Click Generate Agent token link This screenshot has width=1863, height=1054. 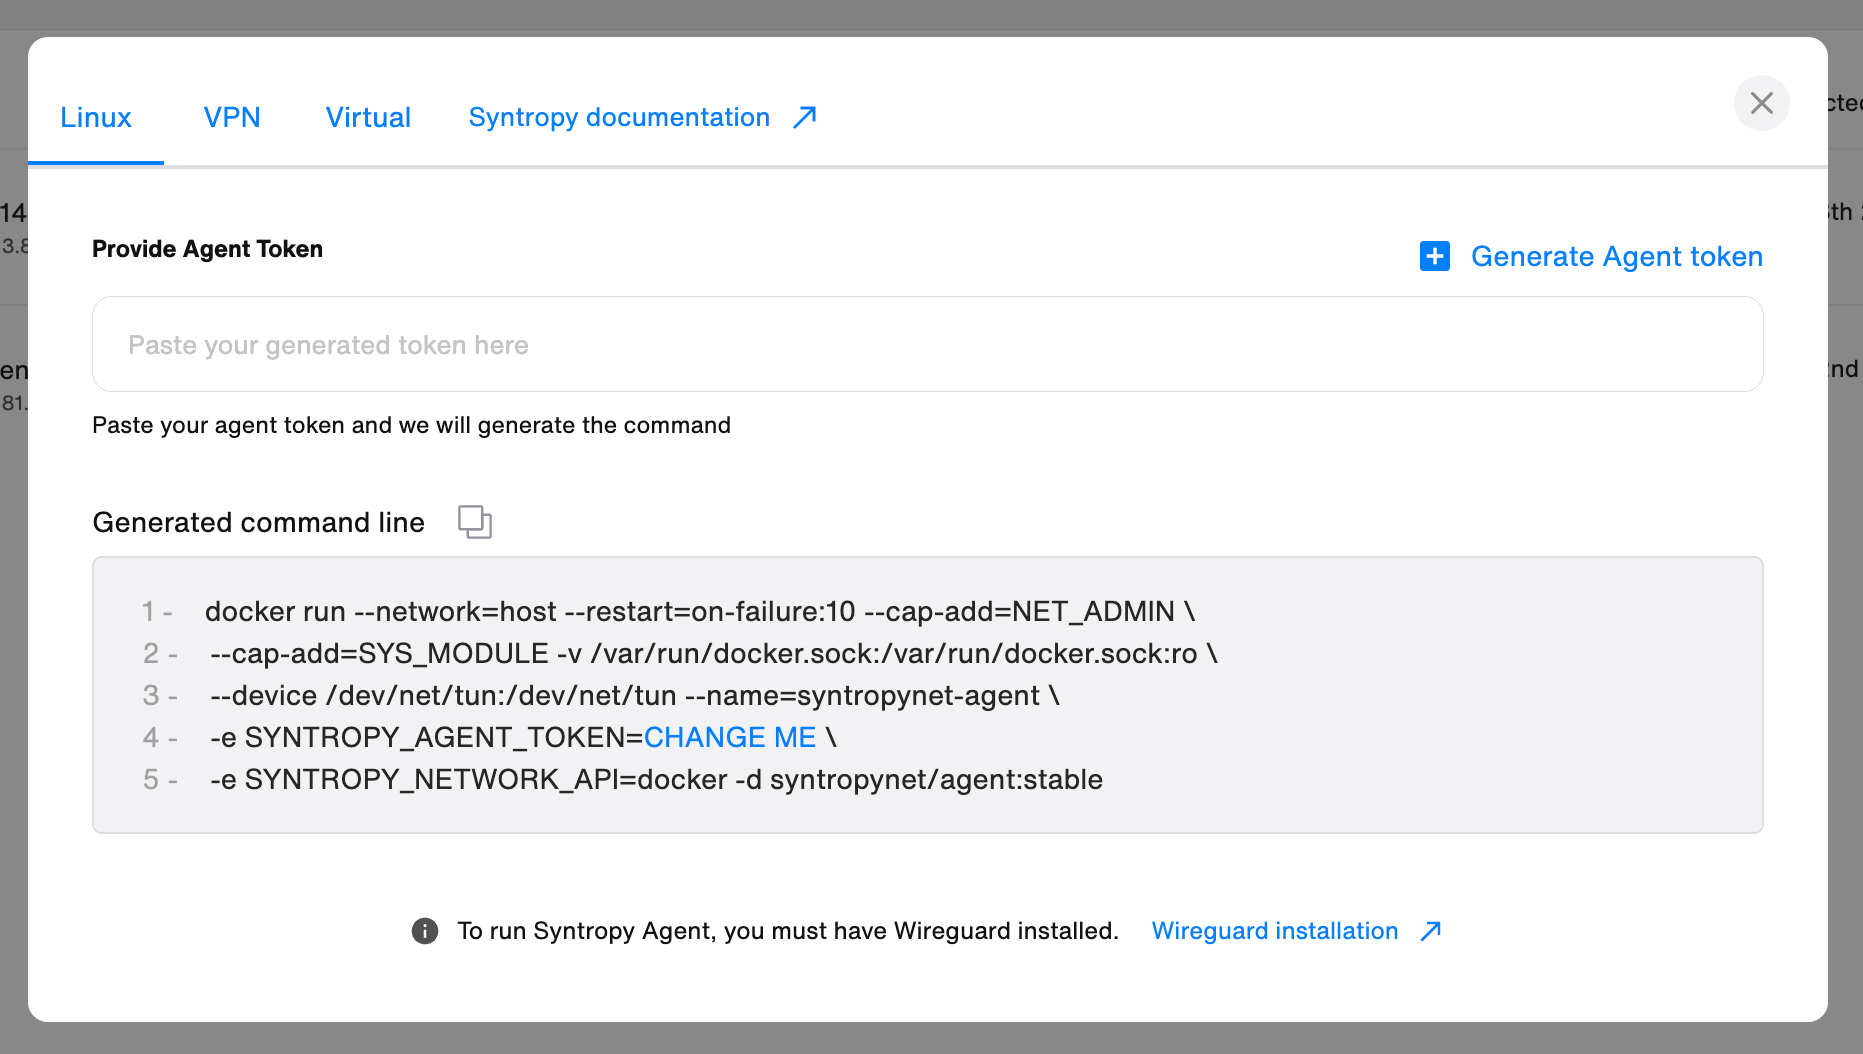[1616, 256]
